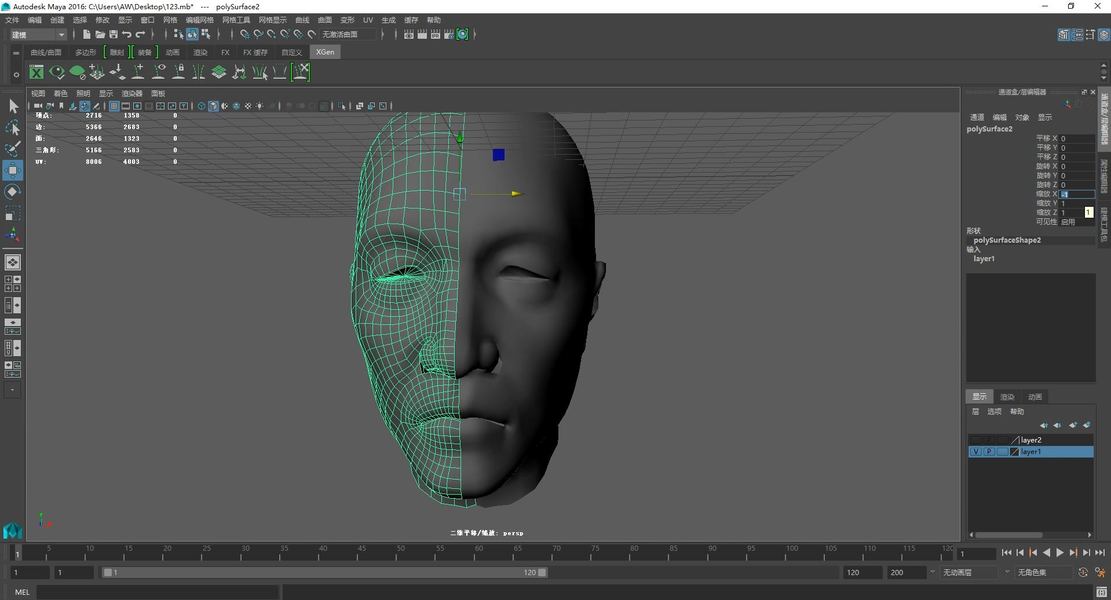Pick the Rotate tool in toolbox
Screen dimensions: 1111x600
pyautogui.click(x=13, y=192)
